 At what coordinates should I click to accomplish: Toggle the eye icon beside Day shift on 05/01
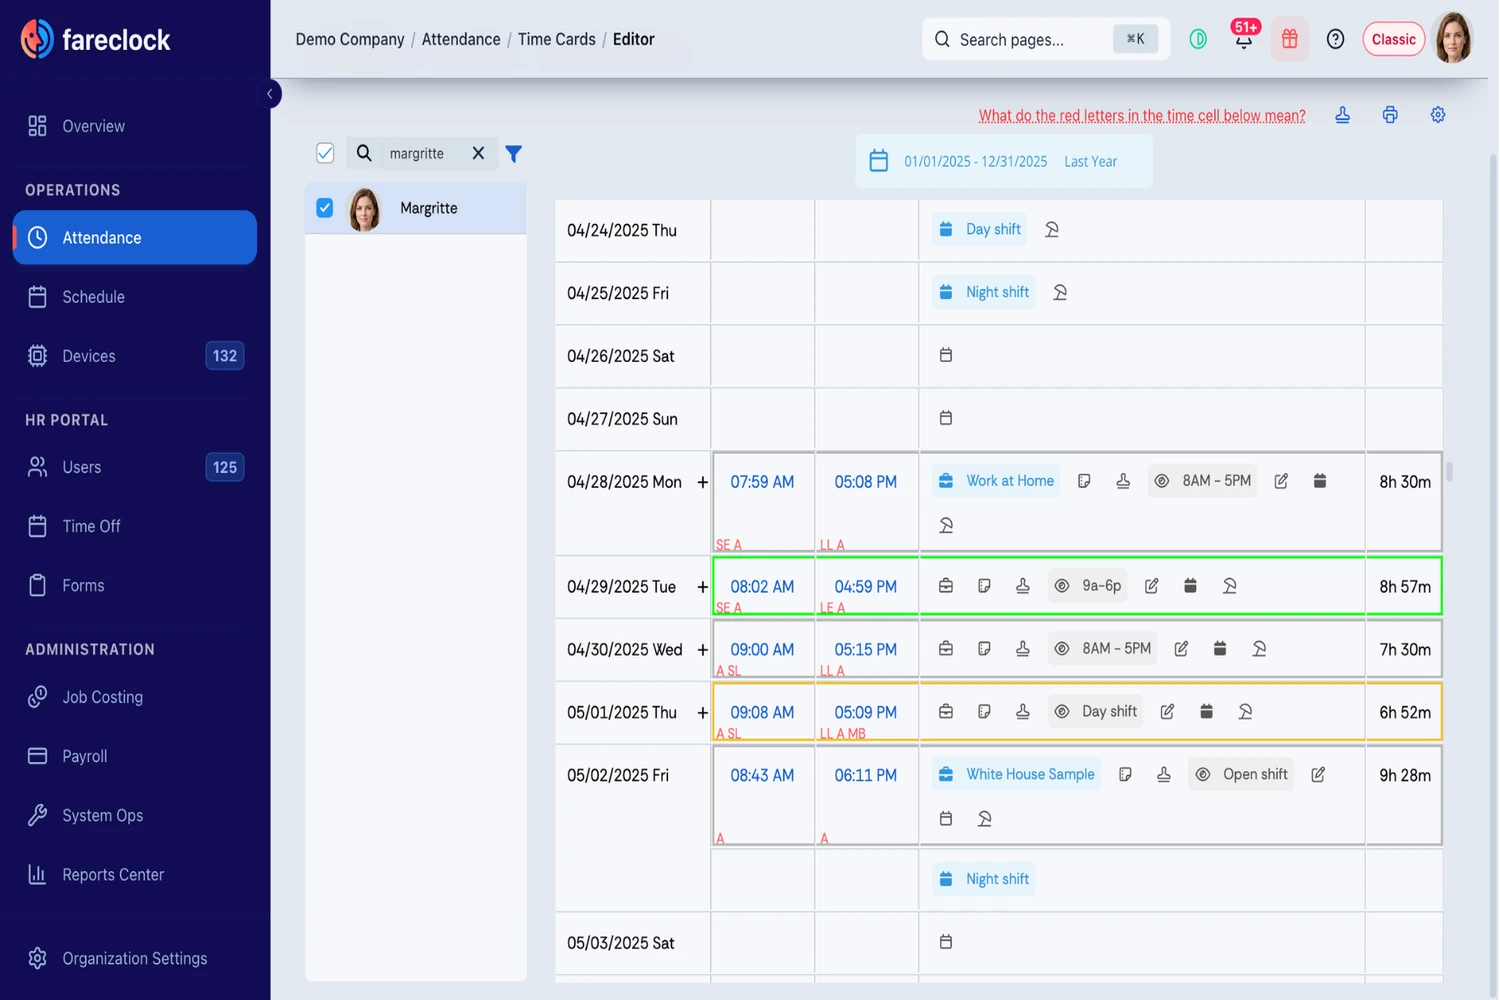(1062, 712)
